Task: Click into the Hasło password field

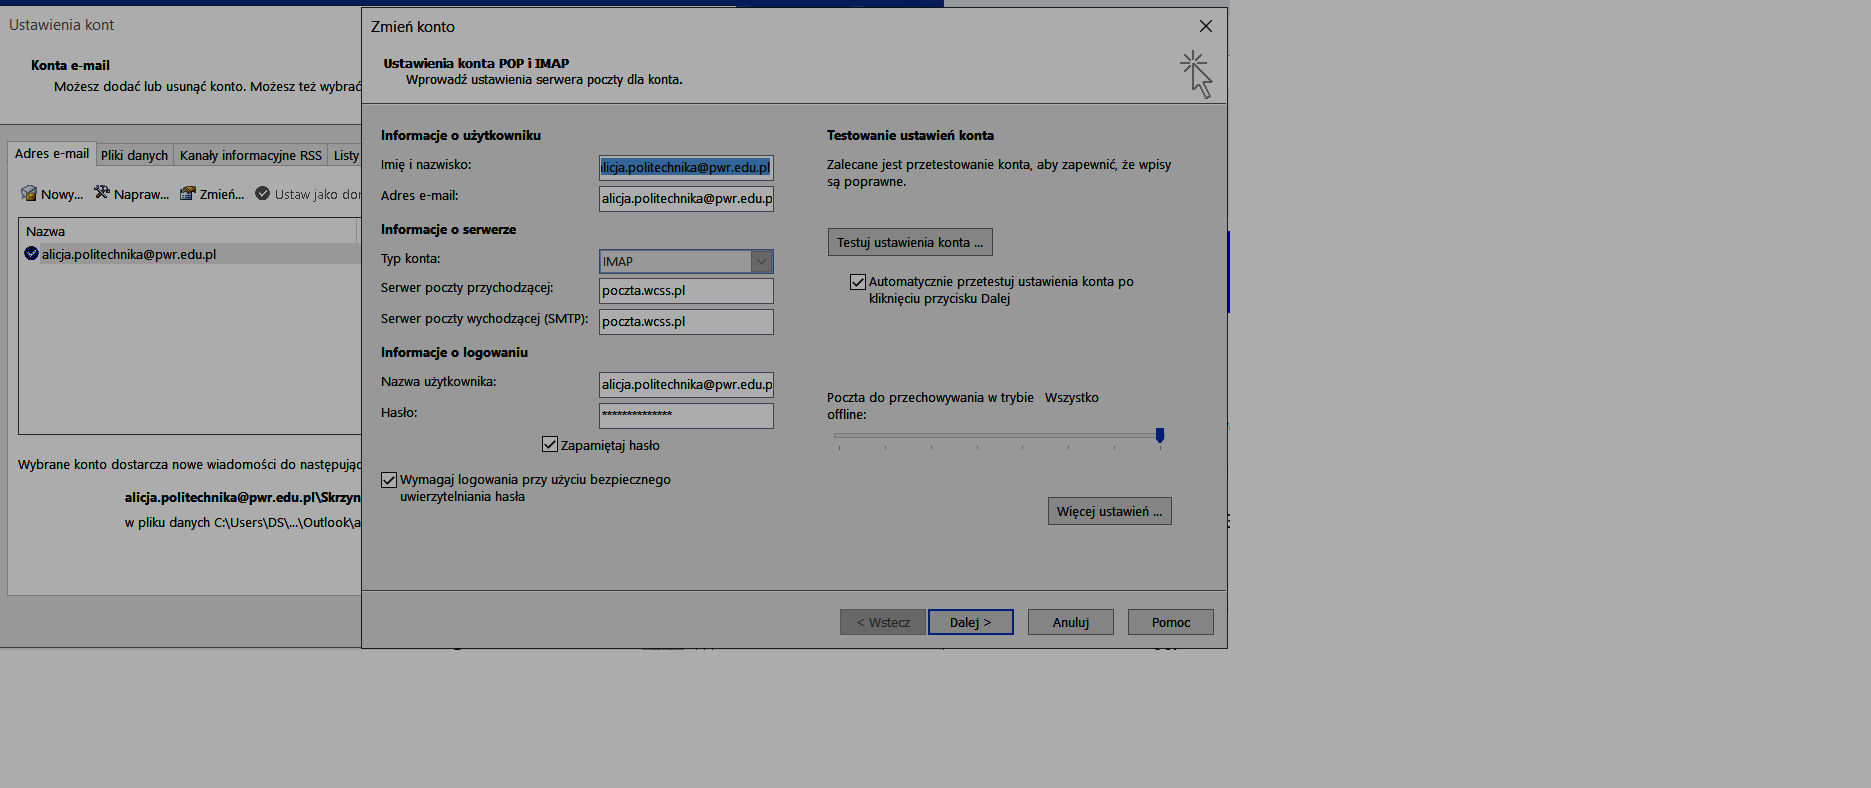Action: tap(686, 415)
